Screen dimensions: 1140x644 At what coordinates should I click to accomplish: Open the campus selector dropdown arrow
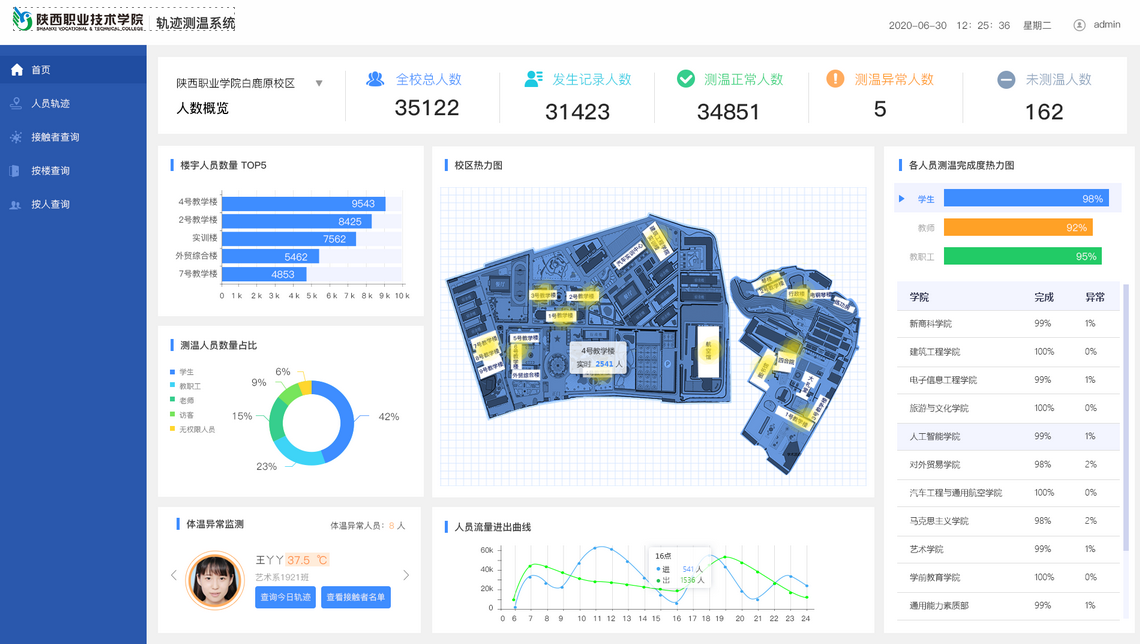click(319, 84)
